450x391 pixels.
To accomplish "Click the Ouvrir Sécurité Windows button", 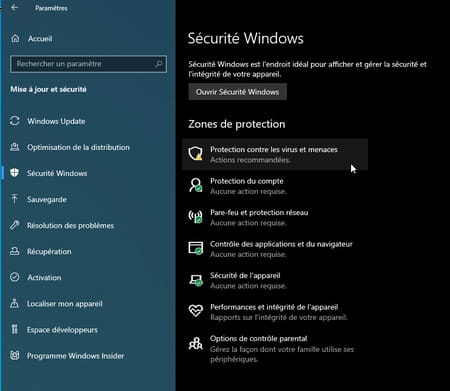I will (237, 92).
